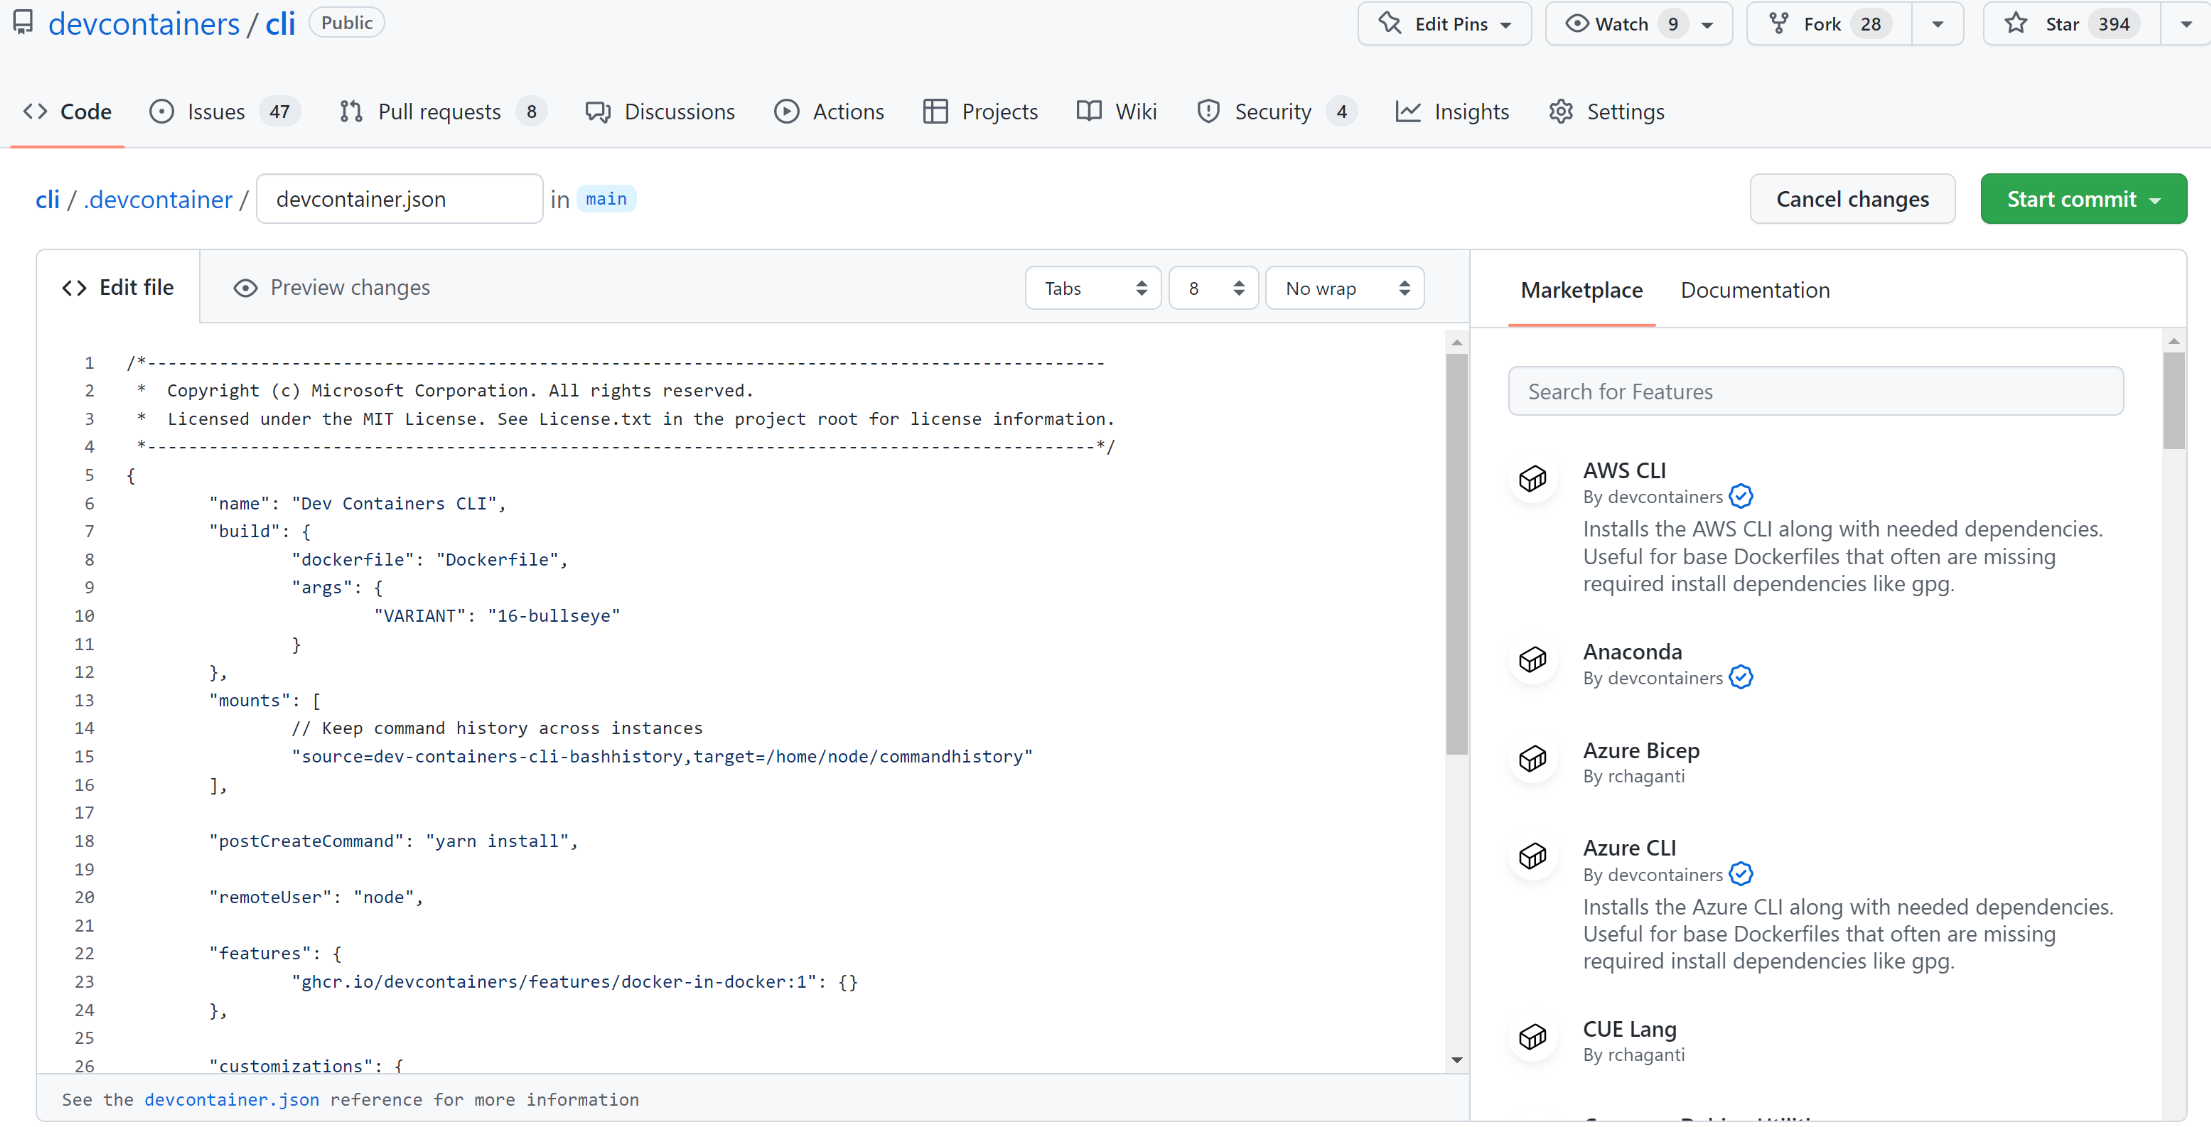
Task: Open the devcontainers owner link
Action: tap(144, 22)
